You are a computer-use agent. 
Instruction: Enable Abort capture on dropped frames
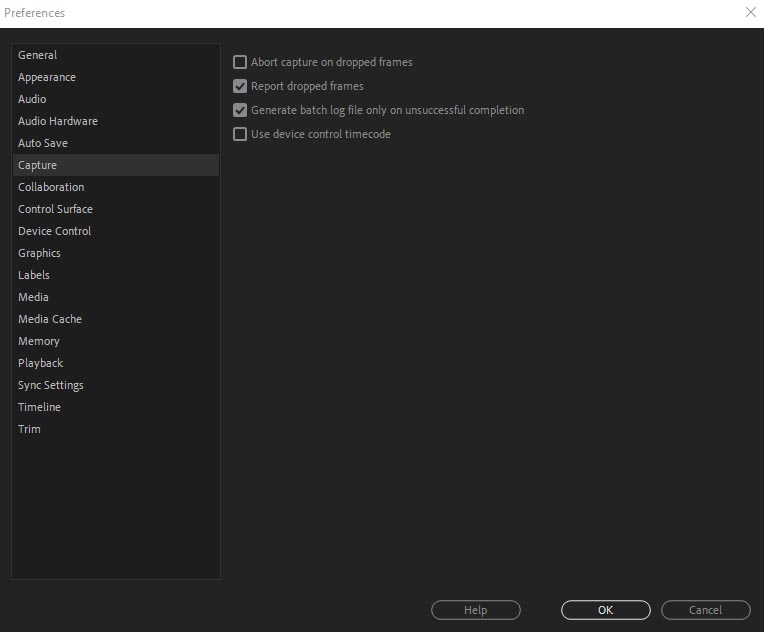pos(240,62)
